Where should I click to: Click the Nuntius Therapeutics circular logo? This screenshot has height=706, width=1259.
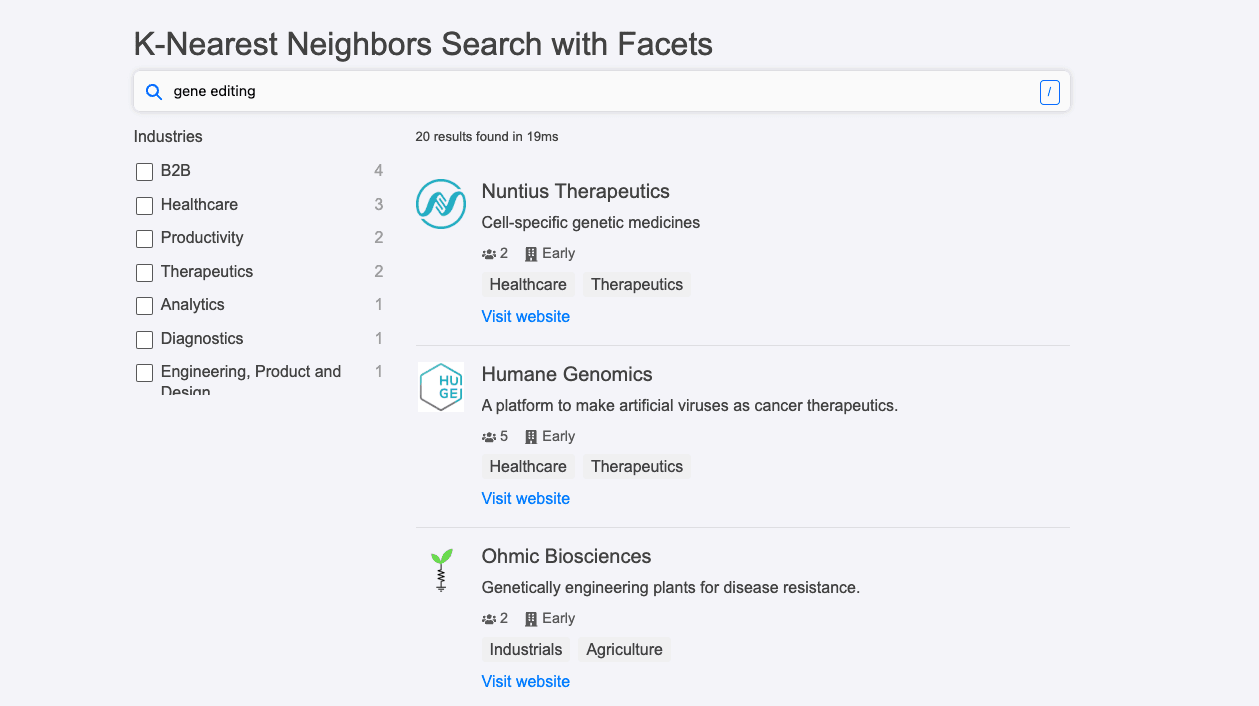[440, 204]
